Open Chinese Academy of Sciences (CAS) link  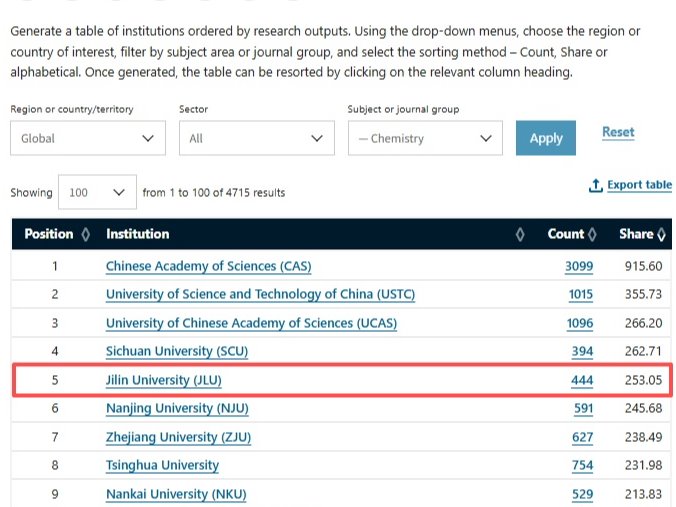click(x=209, y=266)
